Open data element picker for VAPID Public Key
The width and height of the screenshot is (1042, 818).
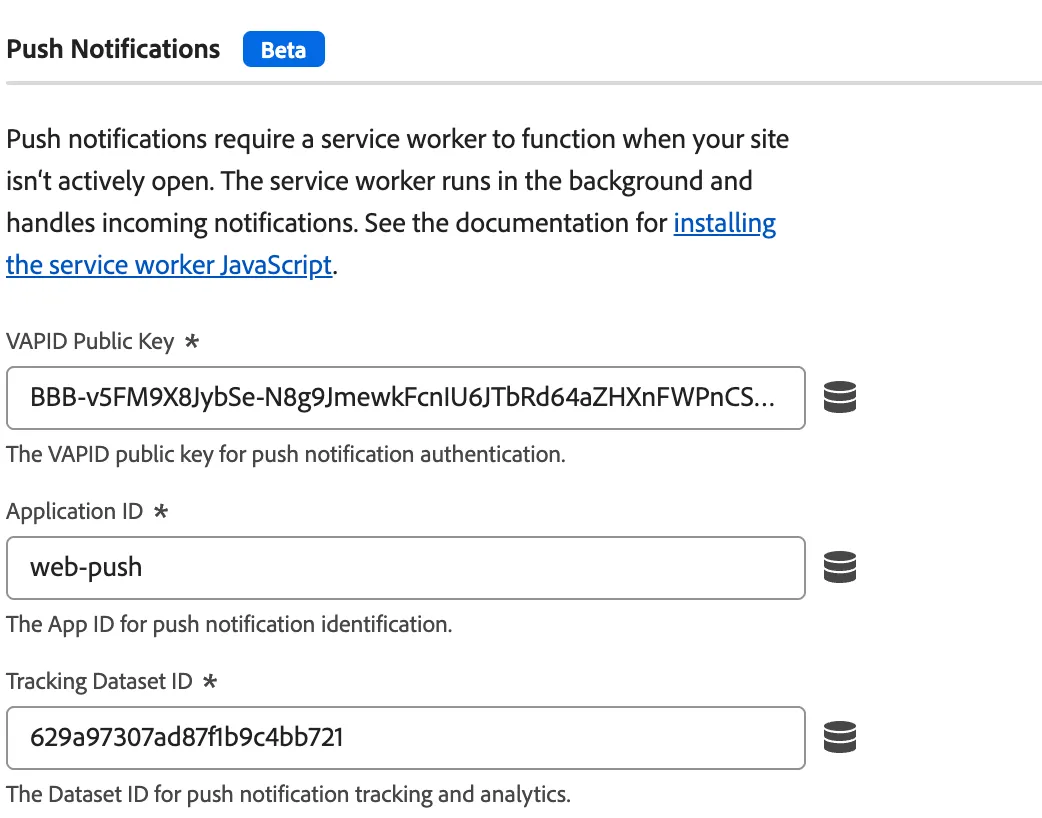pos(839,397)
